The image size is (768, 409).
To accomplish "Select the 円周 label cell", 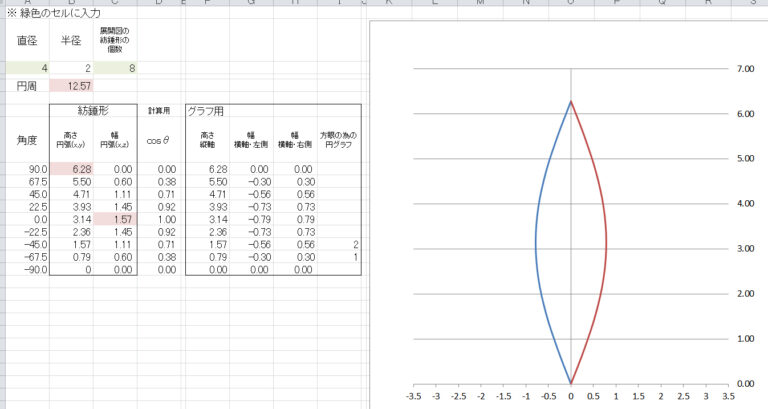I will click(25, 87).
